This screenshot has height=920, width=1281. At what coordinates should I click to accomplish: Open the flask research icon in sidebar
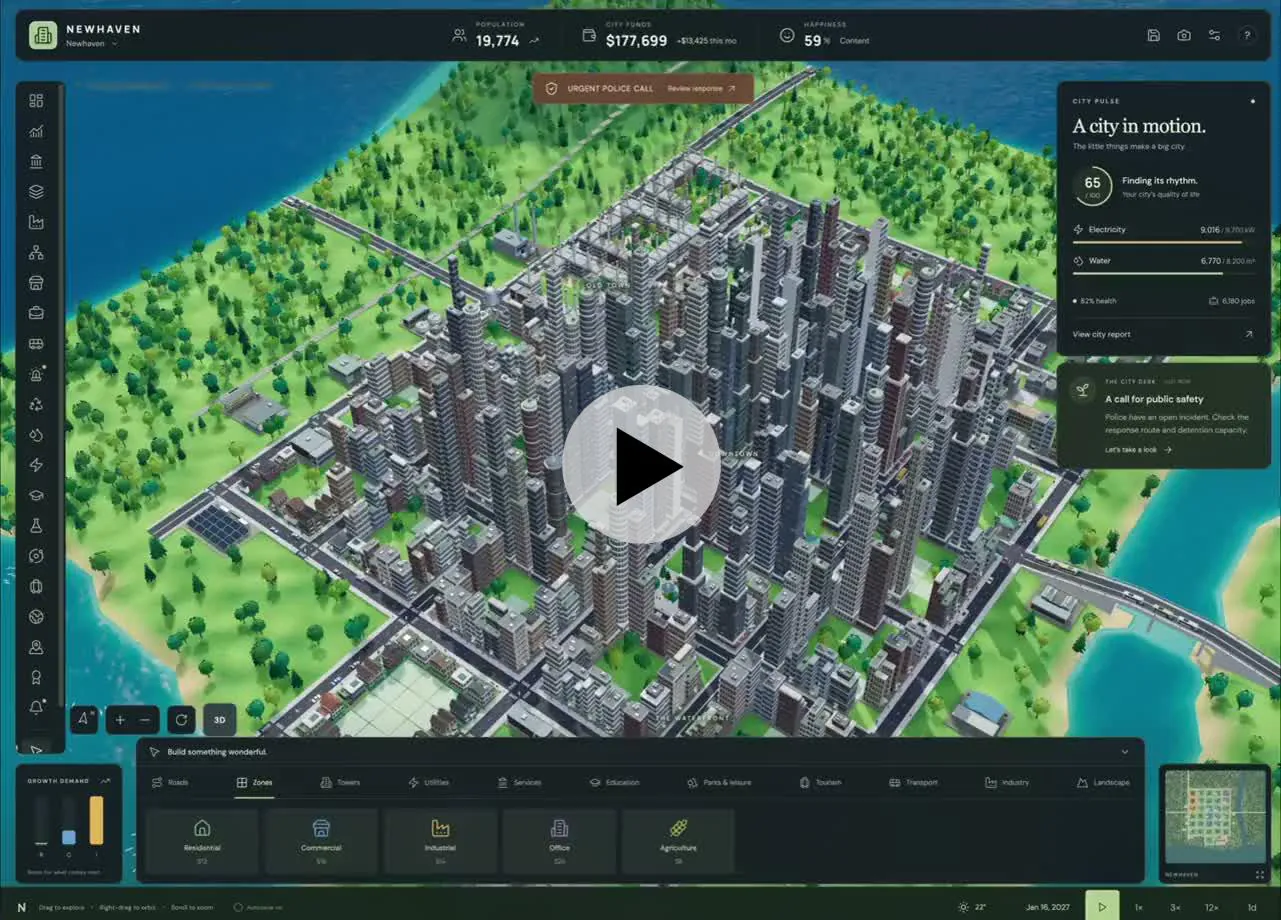point(36,526)
